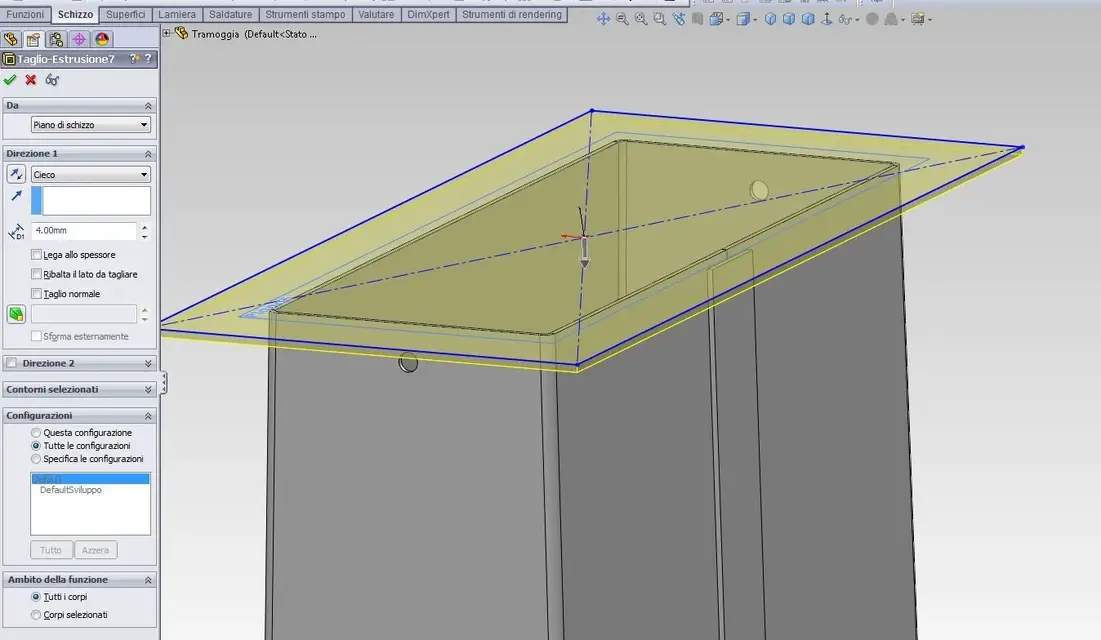1101x640 pixels.
Task: Click the D1 depth dimension icon
Action: point(16,231)
